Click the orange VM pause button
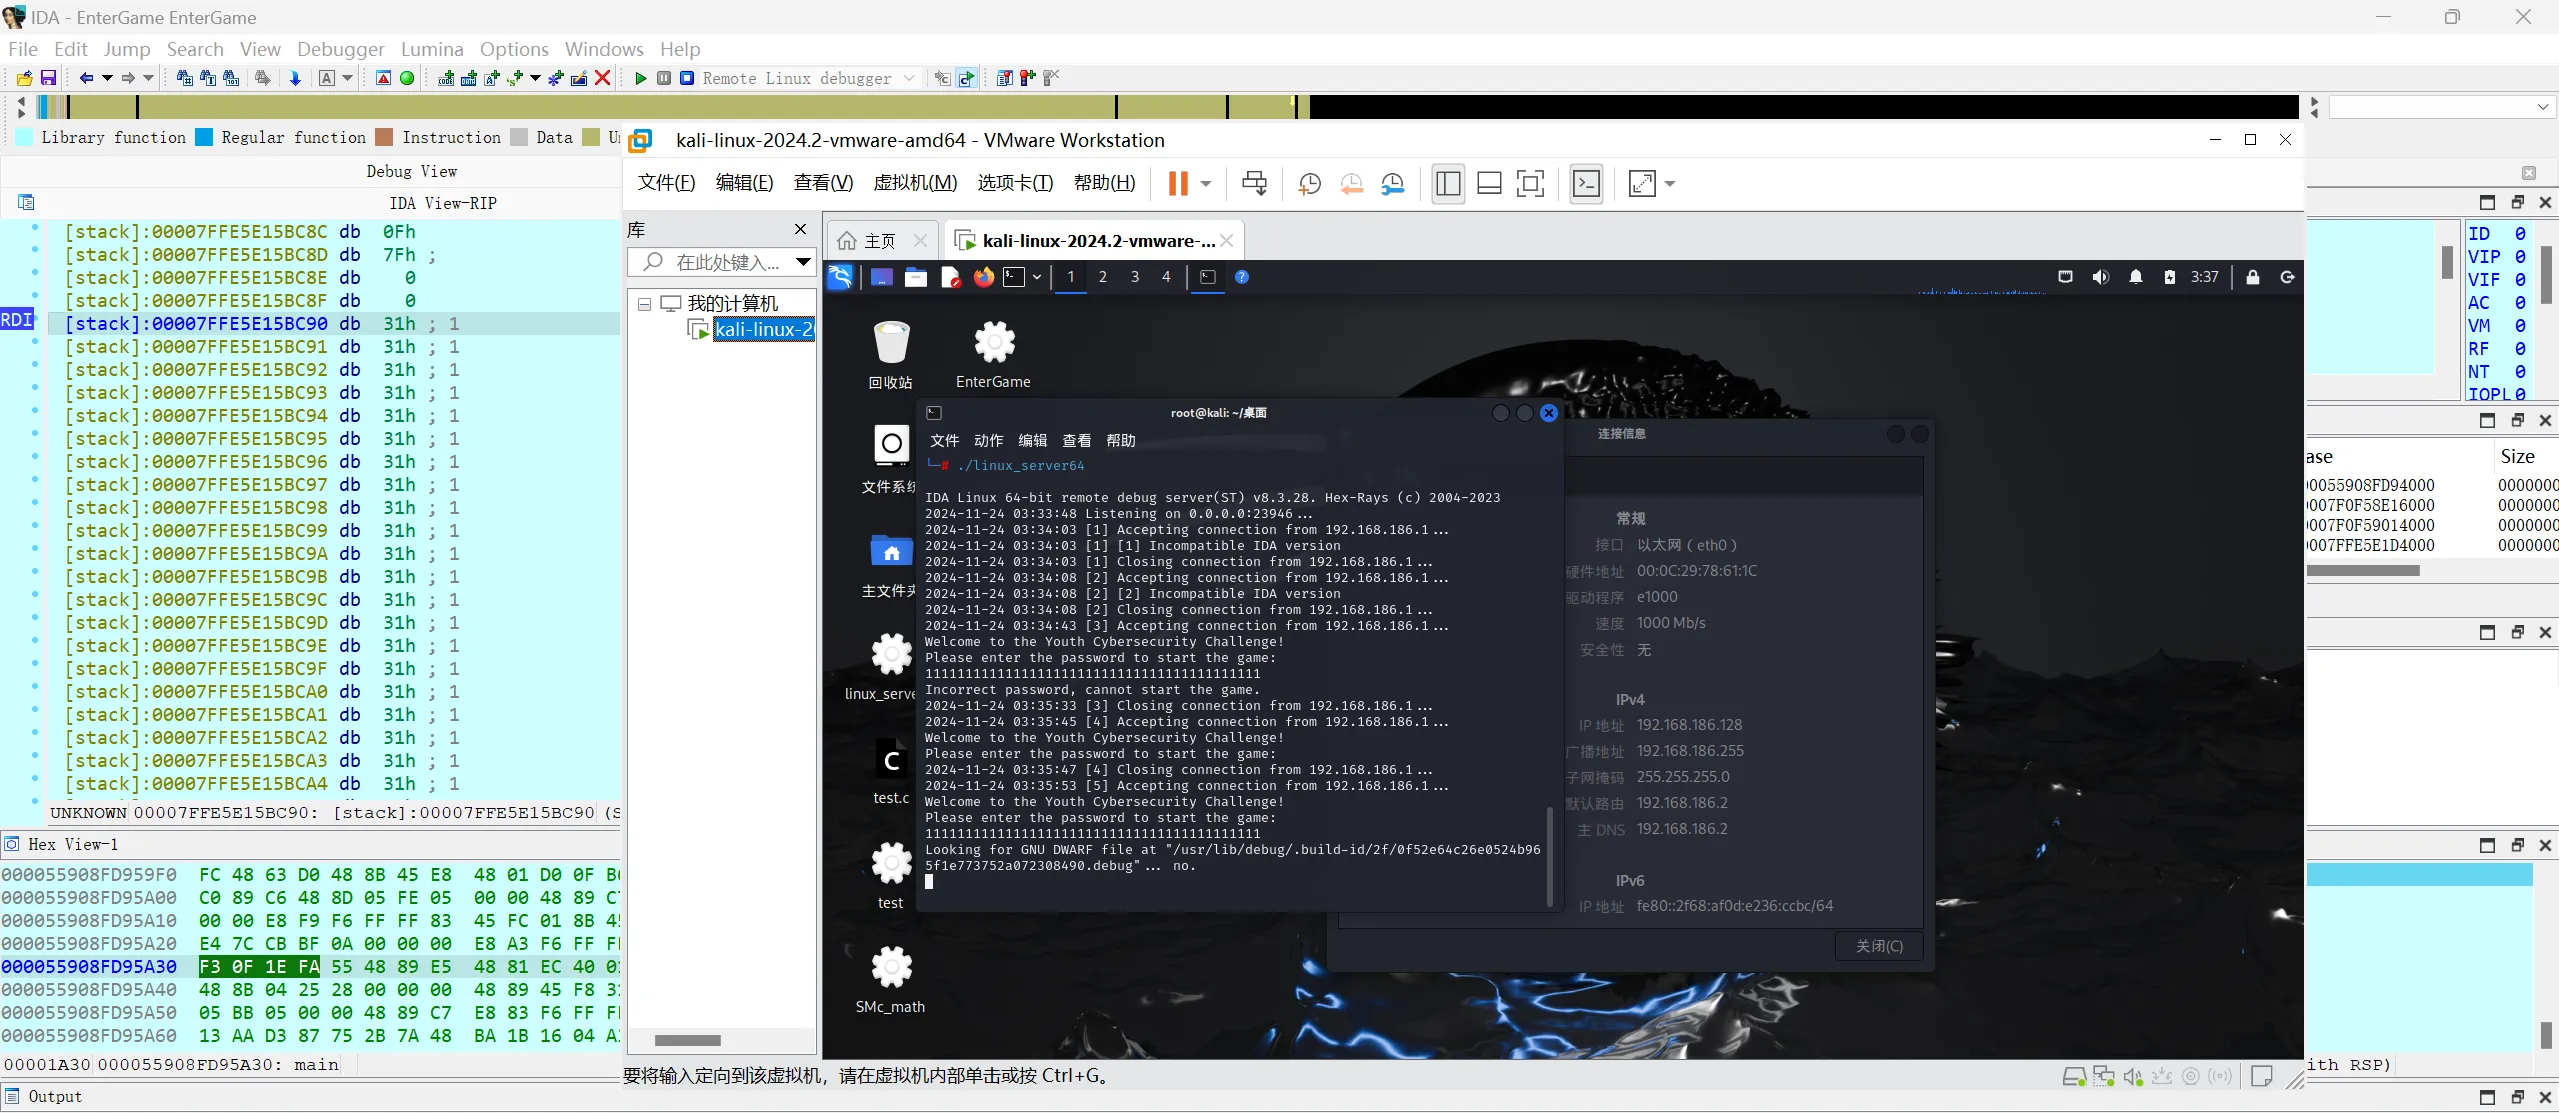Viewport: 2559px width, 1113px height. 1178,184
